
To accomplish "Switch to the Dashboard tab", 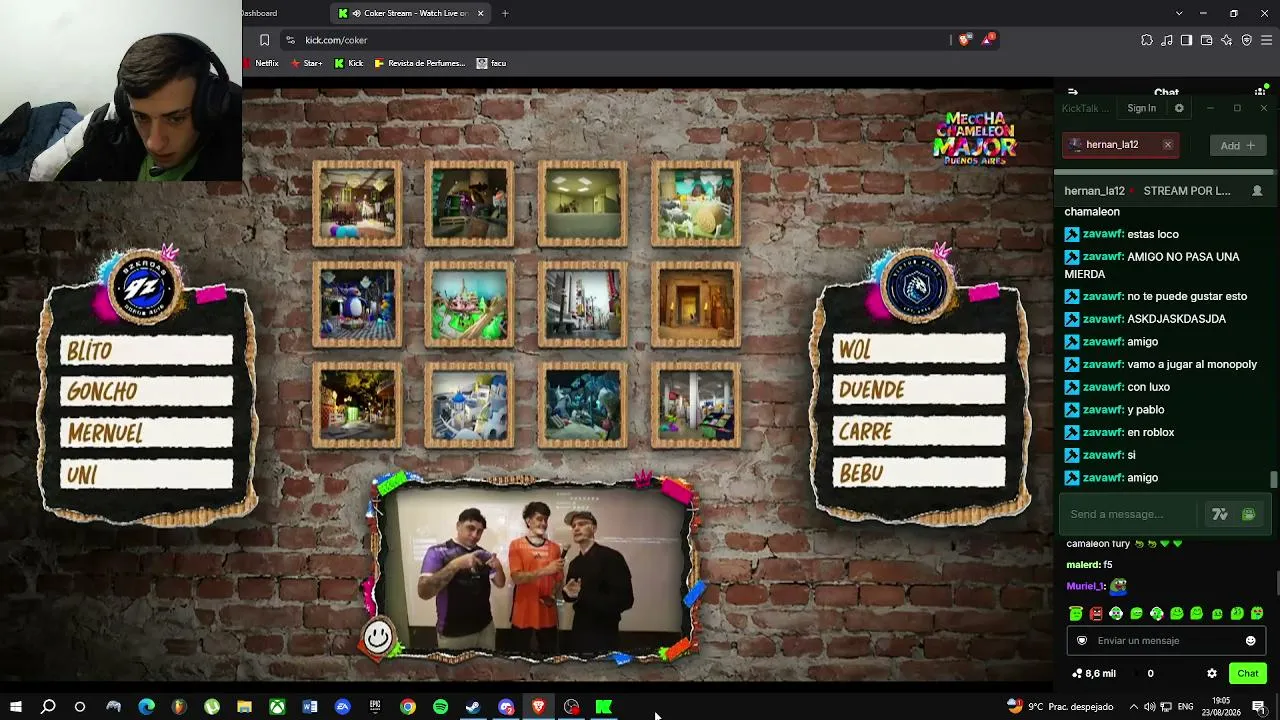I will (x=260, y=13).
